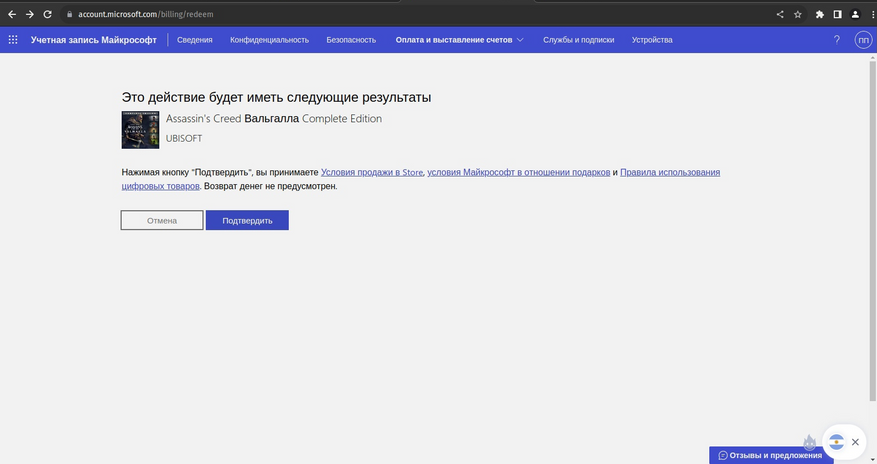Viewport: 877px width, 464px height.
Task: Click the Подтвердить button
Action: click(247, 220)
